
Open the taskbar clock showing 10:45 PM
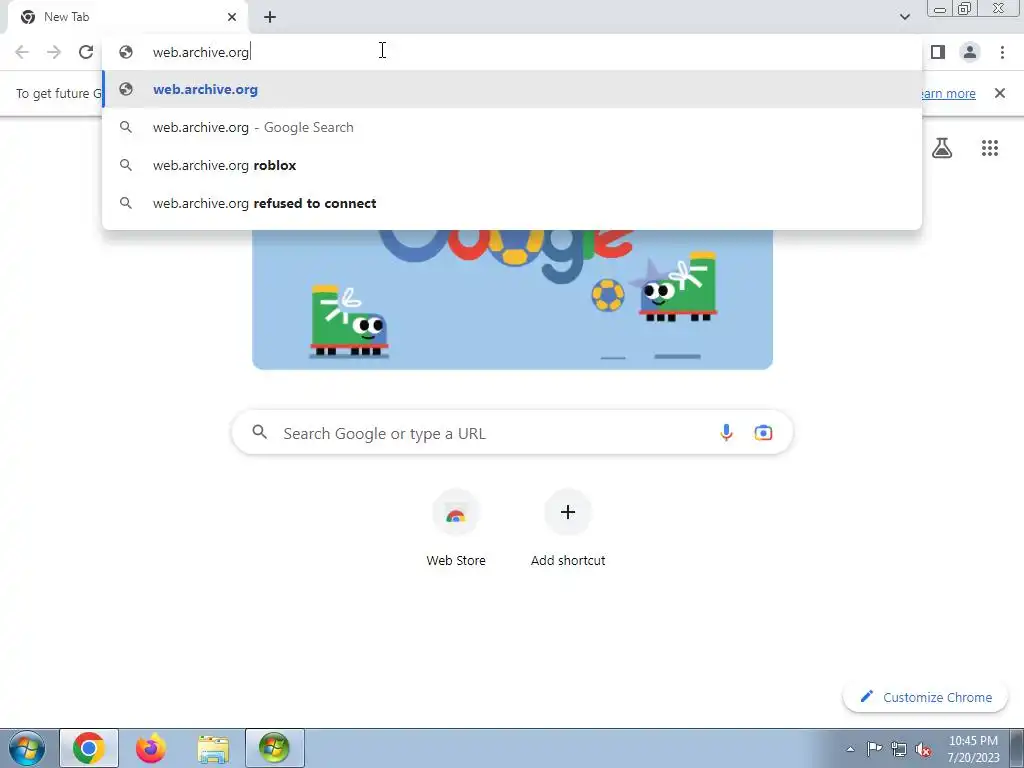point(973,749)
